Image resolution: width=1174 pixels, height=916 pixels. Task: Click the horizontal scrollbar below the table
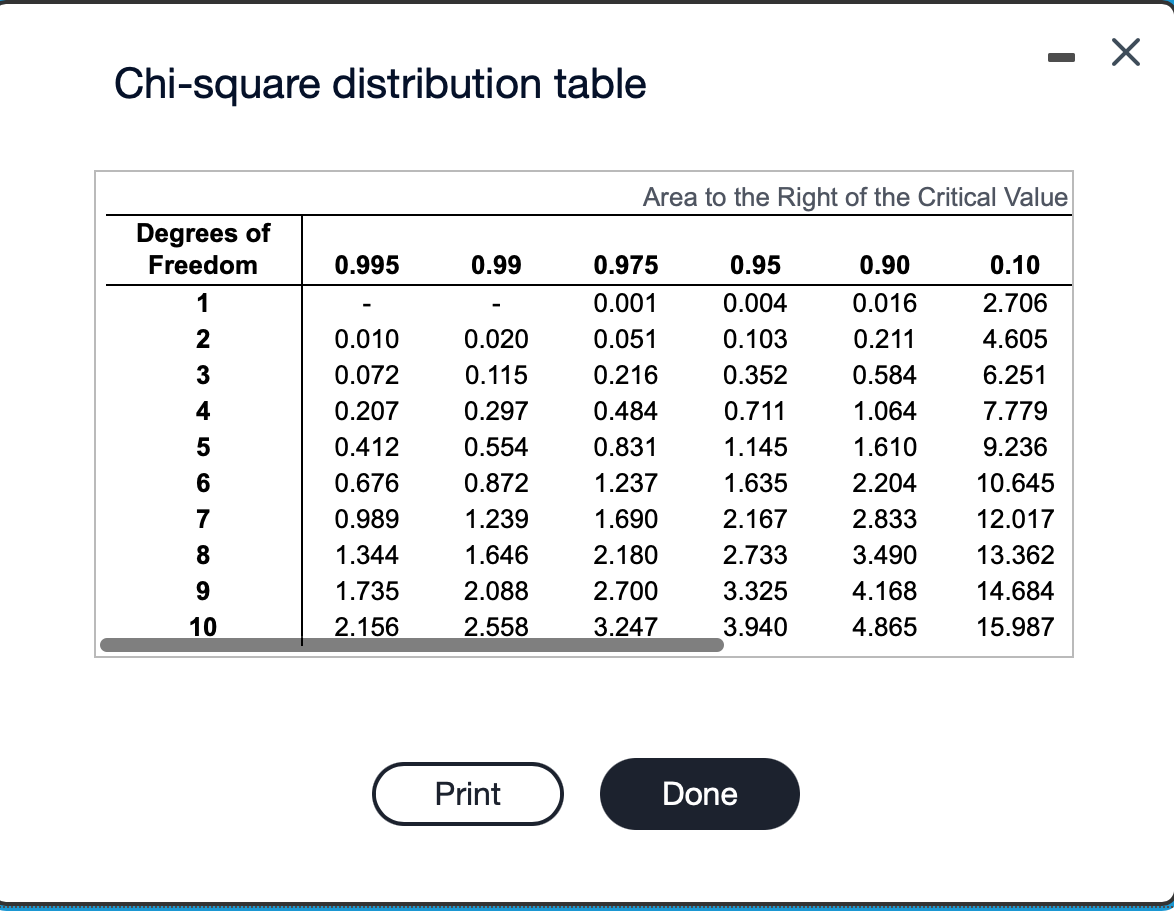tap(410, 645)
